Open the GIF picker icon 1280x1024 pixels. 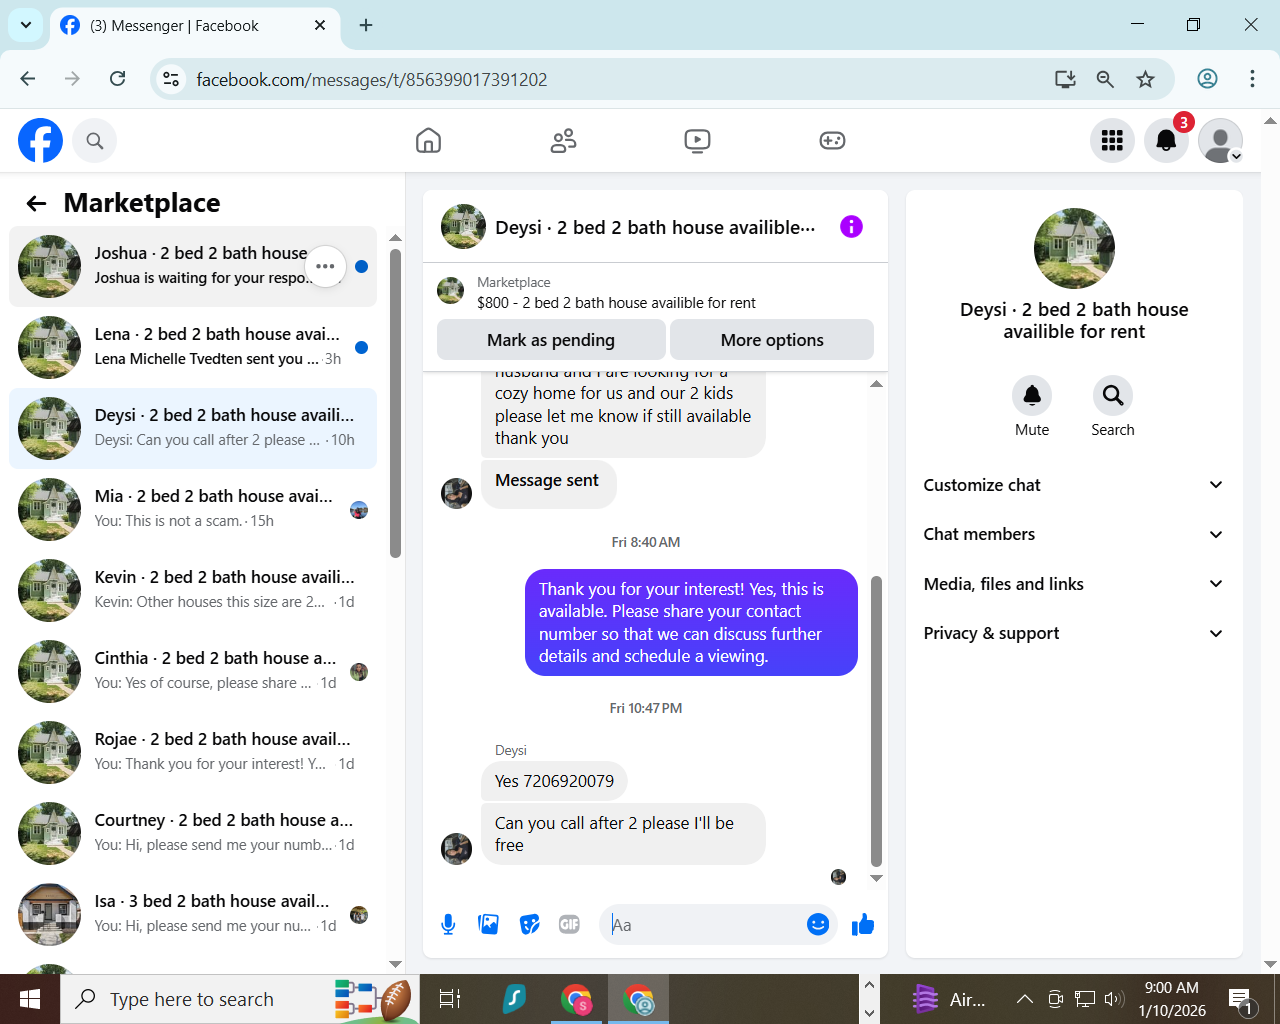tap(570, 925)
